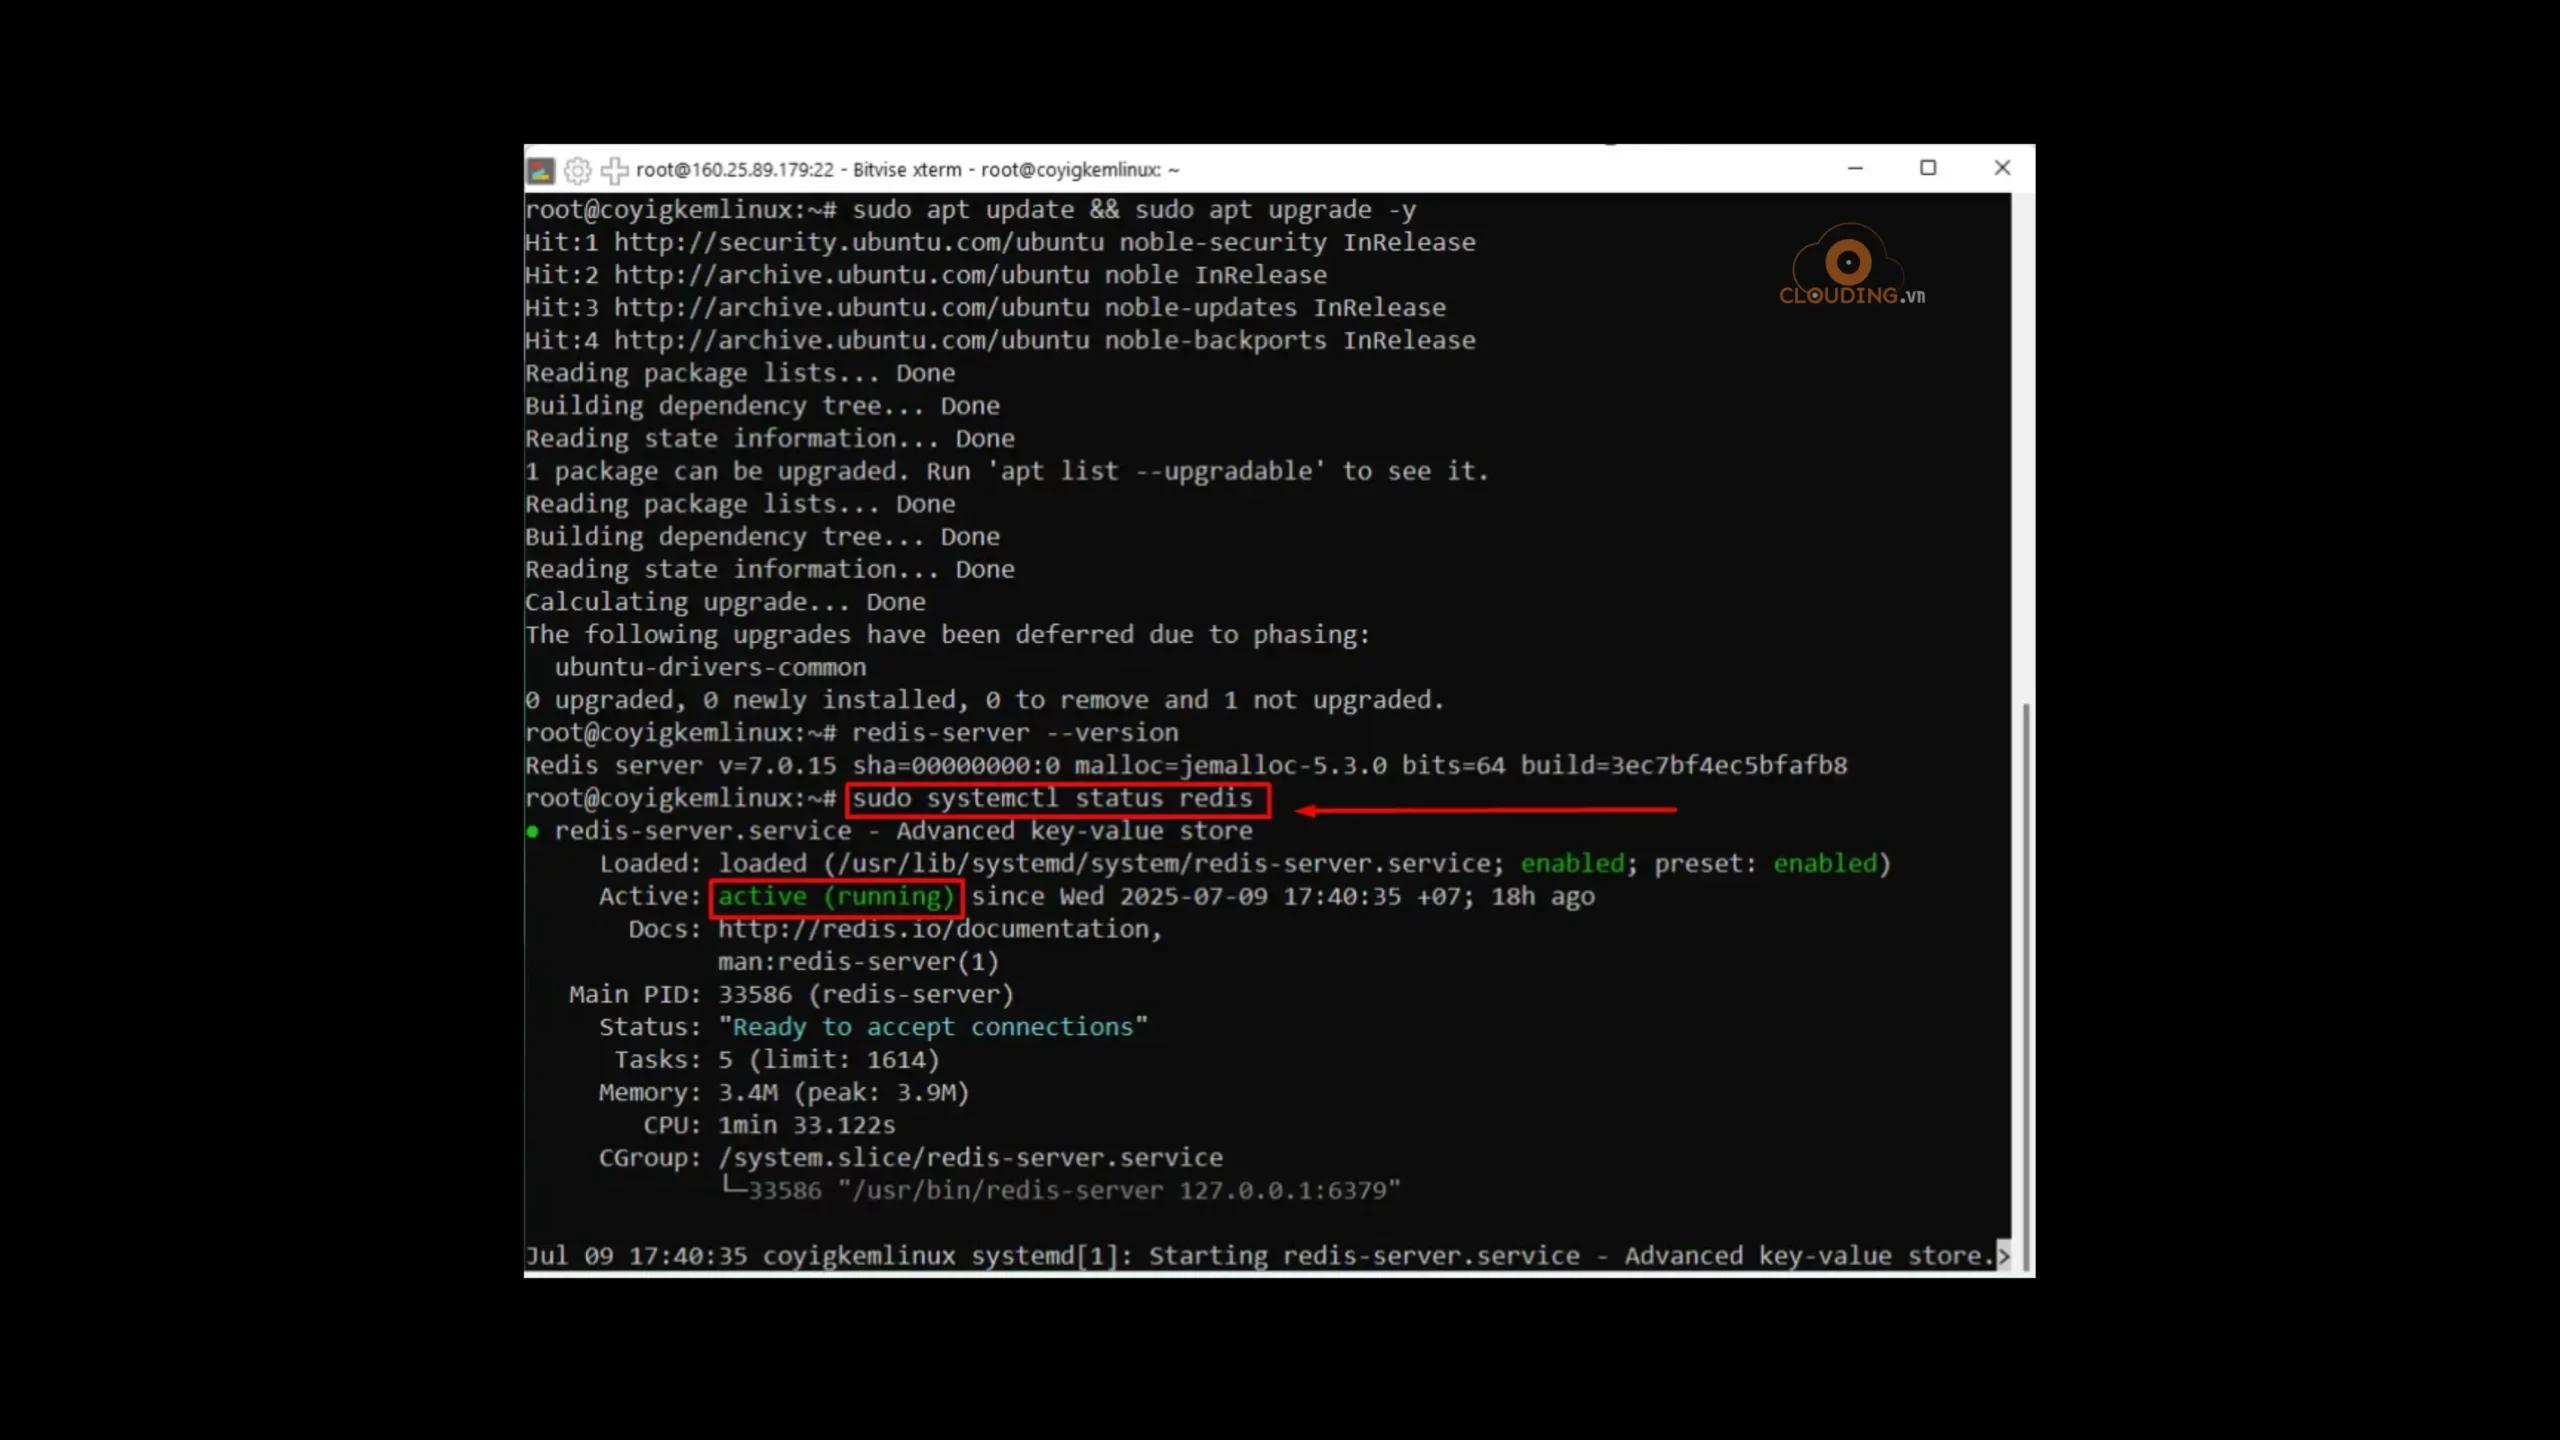Click the 'Loaded: loaded (/usr/lib/systemd/system/redis-server.service' line
The image size is (2560, 1440).
pos(1245,864)
